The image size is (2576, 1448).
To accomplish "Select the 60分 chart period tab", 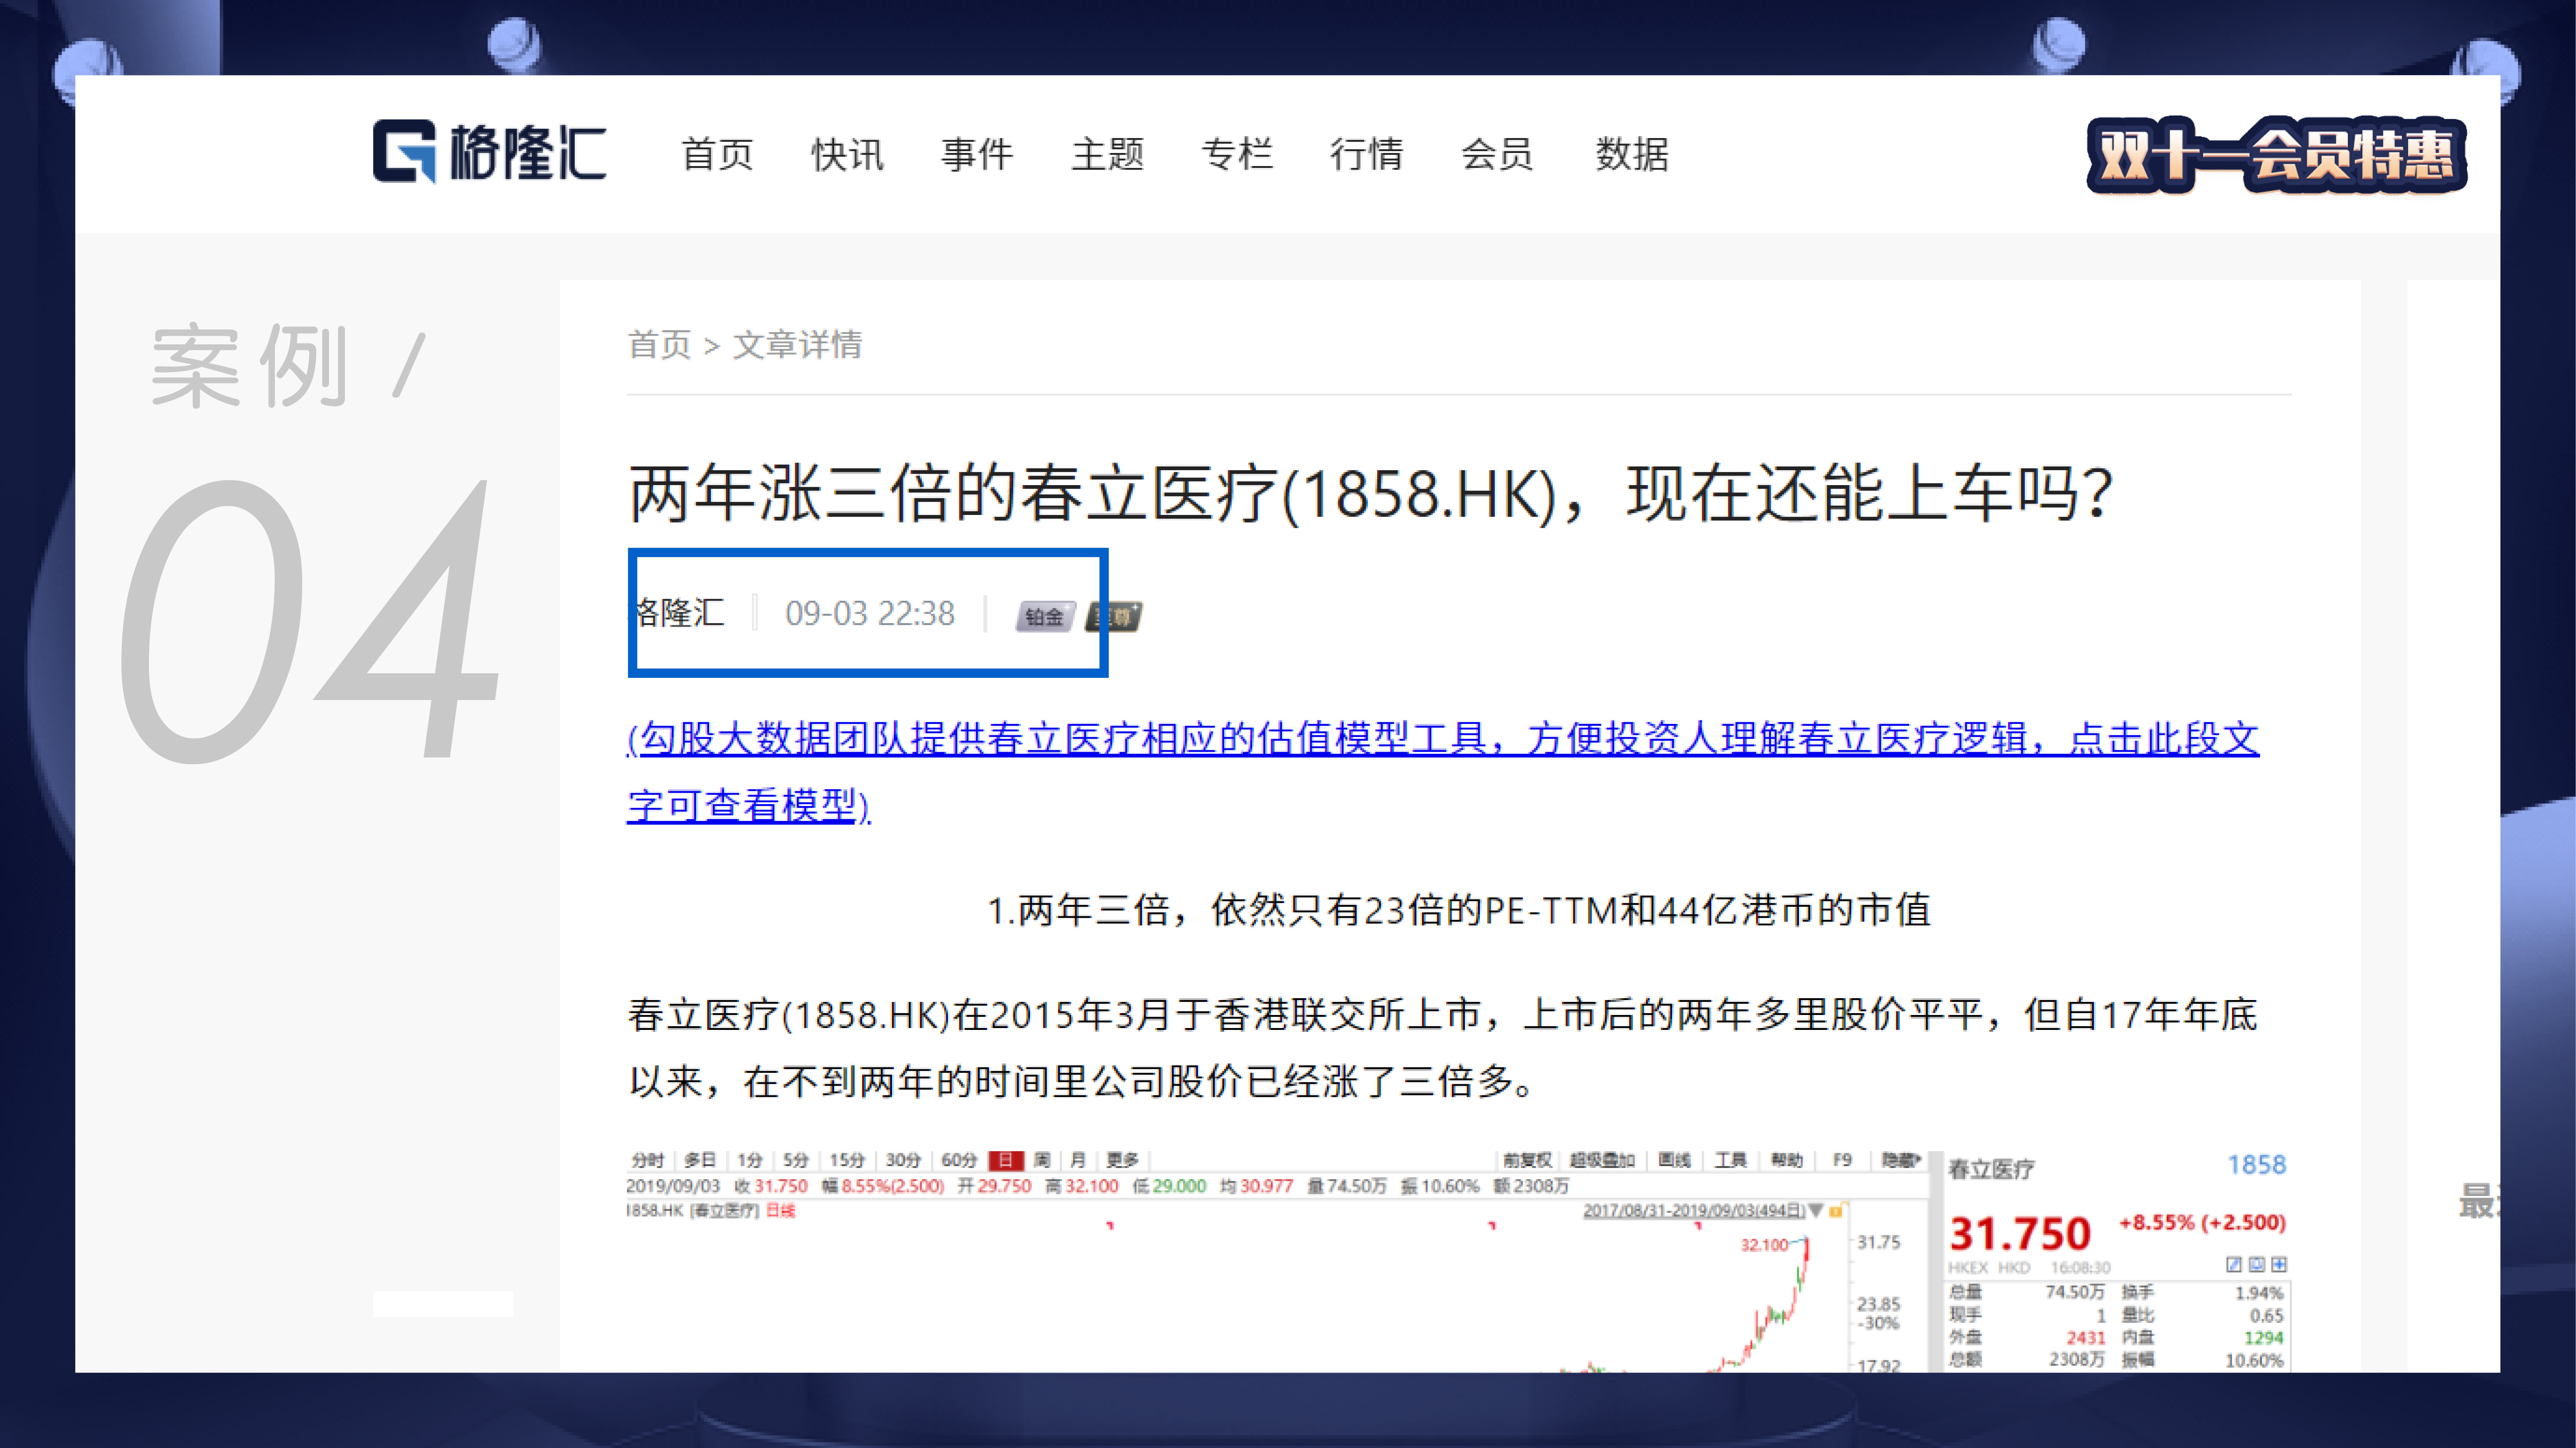I will point(959,1160).
